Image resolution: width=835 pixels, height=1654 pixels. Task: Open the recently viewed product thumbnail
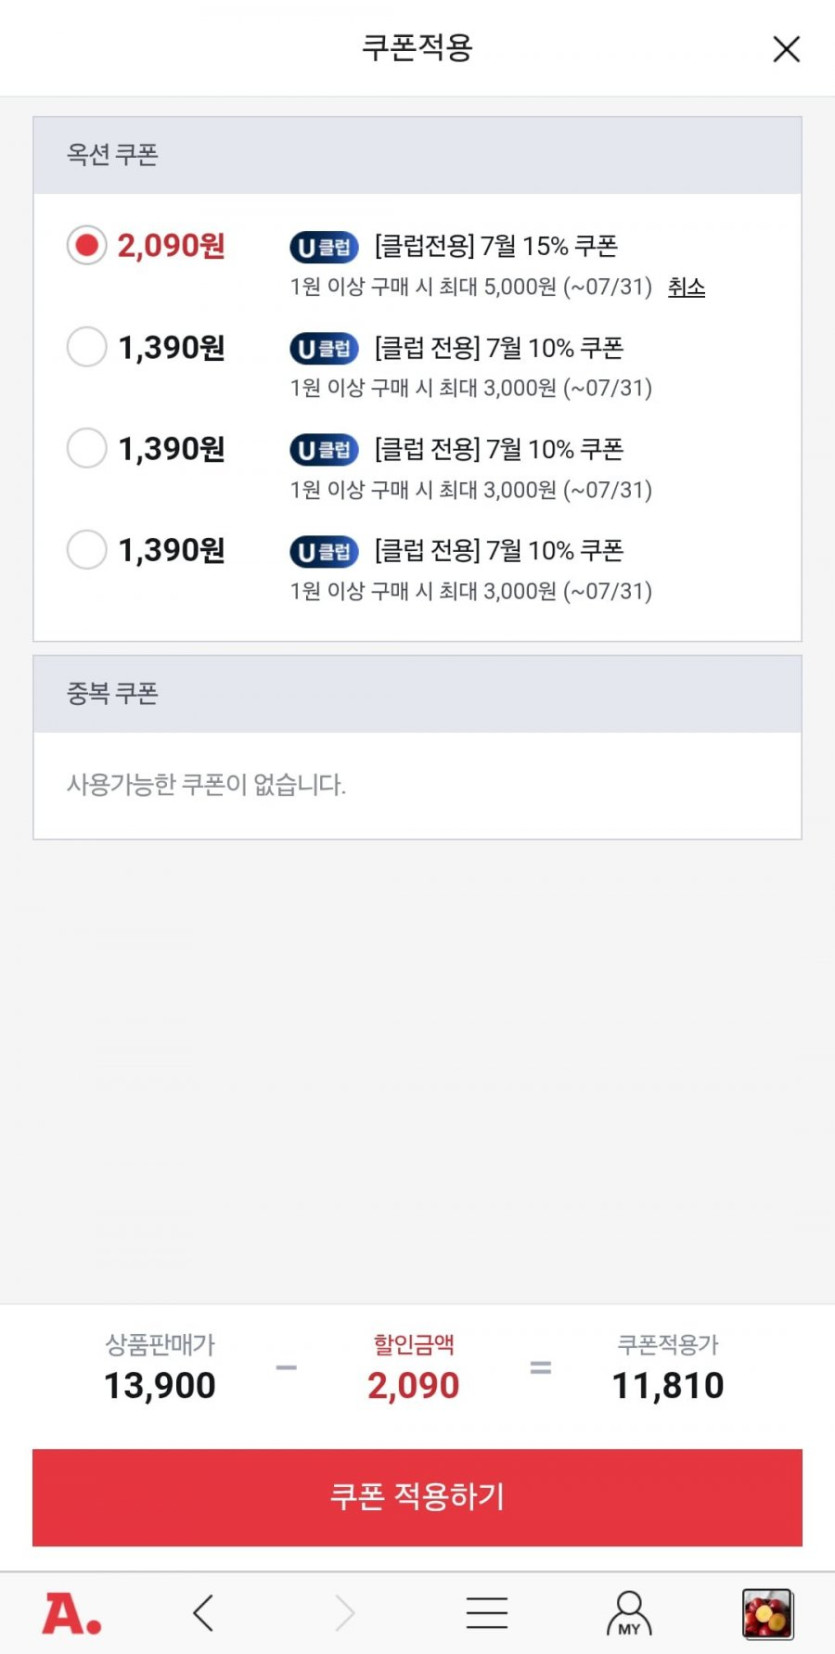767,1613
